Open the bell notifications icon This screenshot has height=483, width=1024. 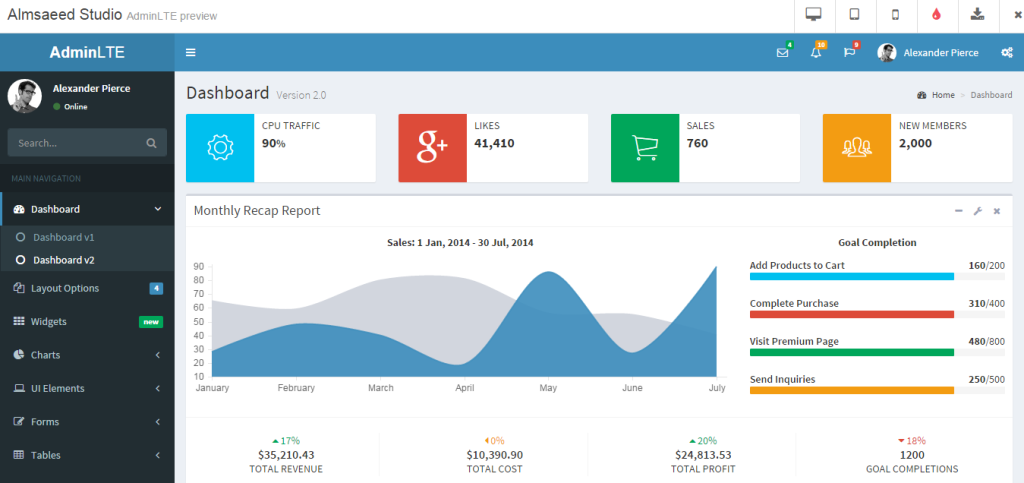tap(816, 53)
